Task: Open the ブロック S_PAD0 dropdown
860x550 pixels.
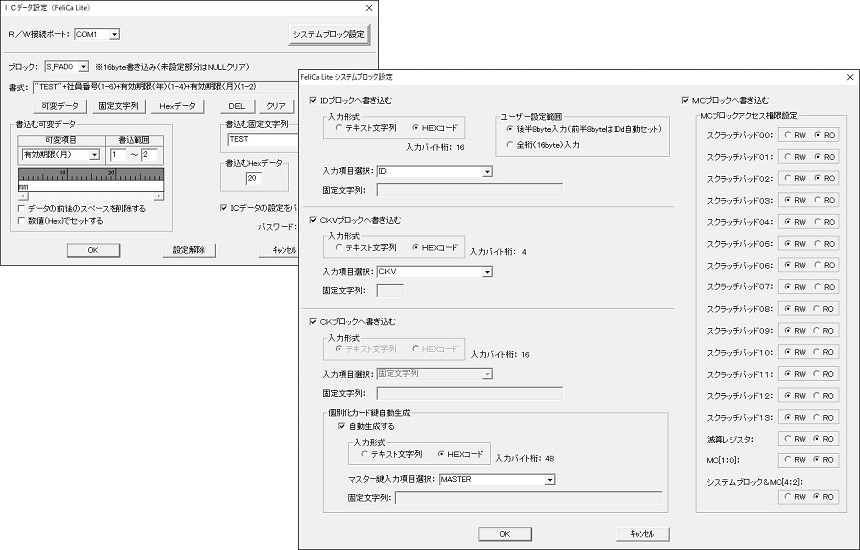Action: click(x=83, y=66)
